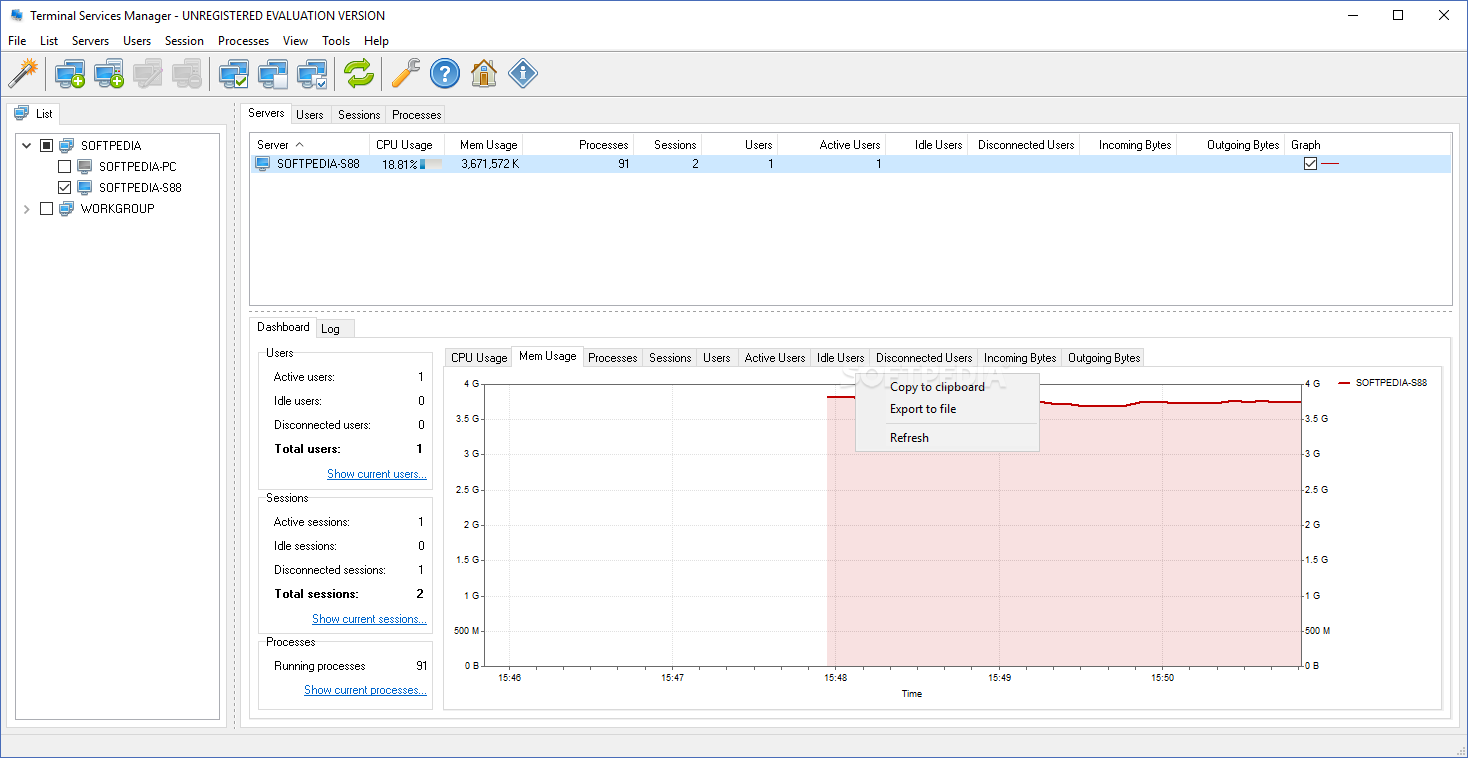The height and width of the screenshot is (758, 1468).
Task: Click the CPU usage progress bar
Action: pos(431,164)
